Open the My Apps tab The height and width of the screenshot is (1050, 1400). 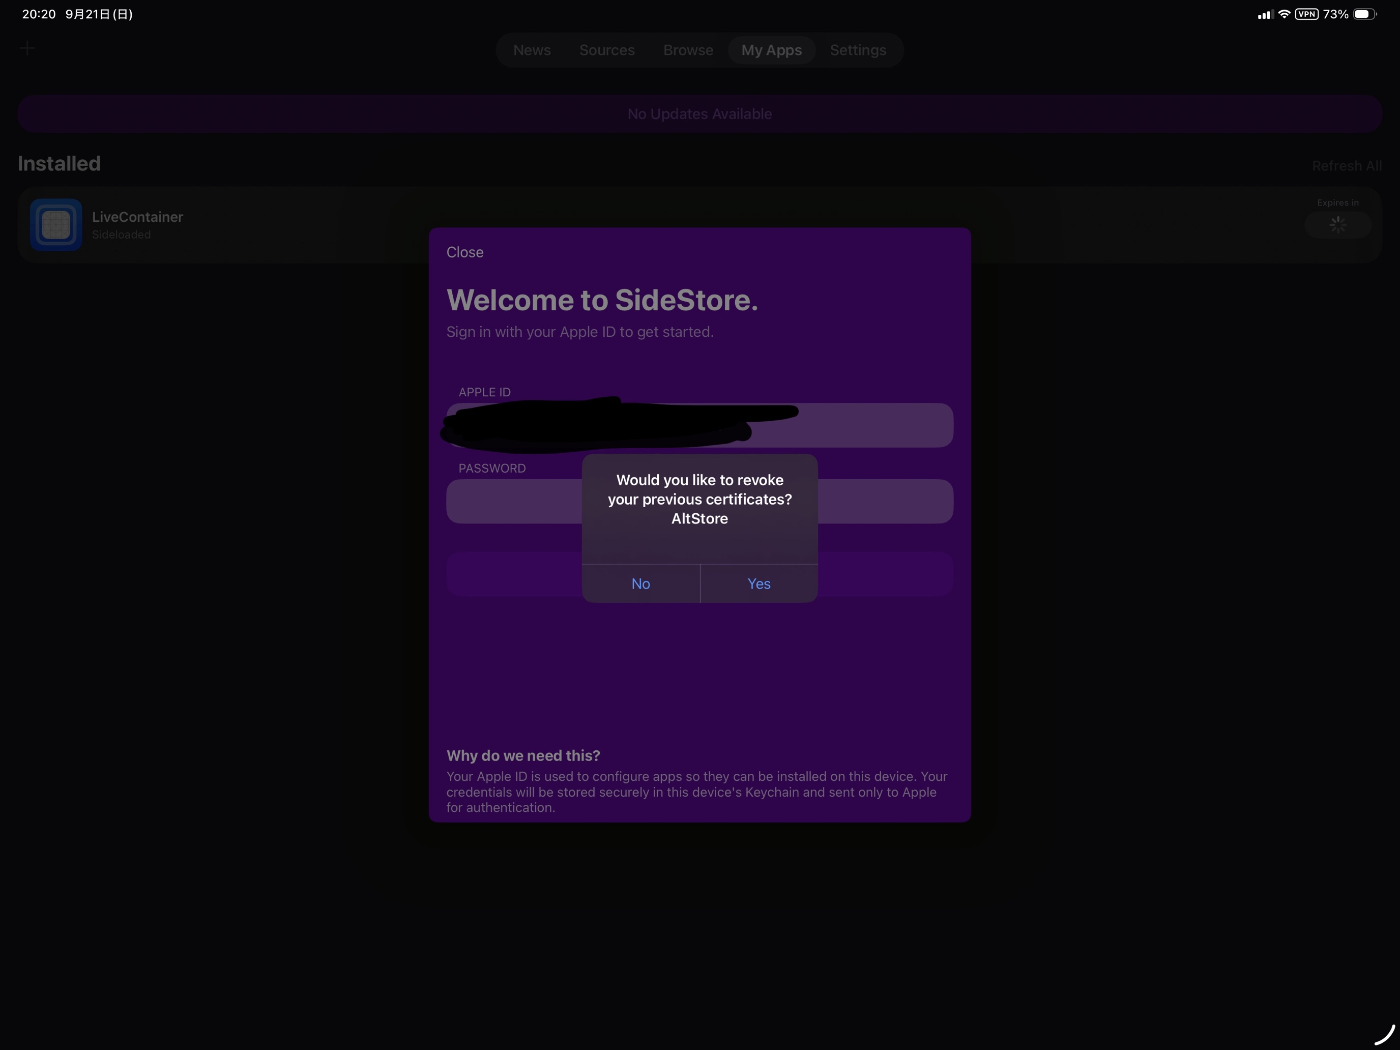[x=772, y=50]
